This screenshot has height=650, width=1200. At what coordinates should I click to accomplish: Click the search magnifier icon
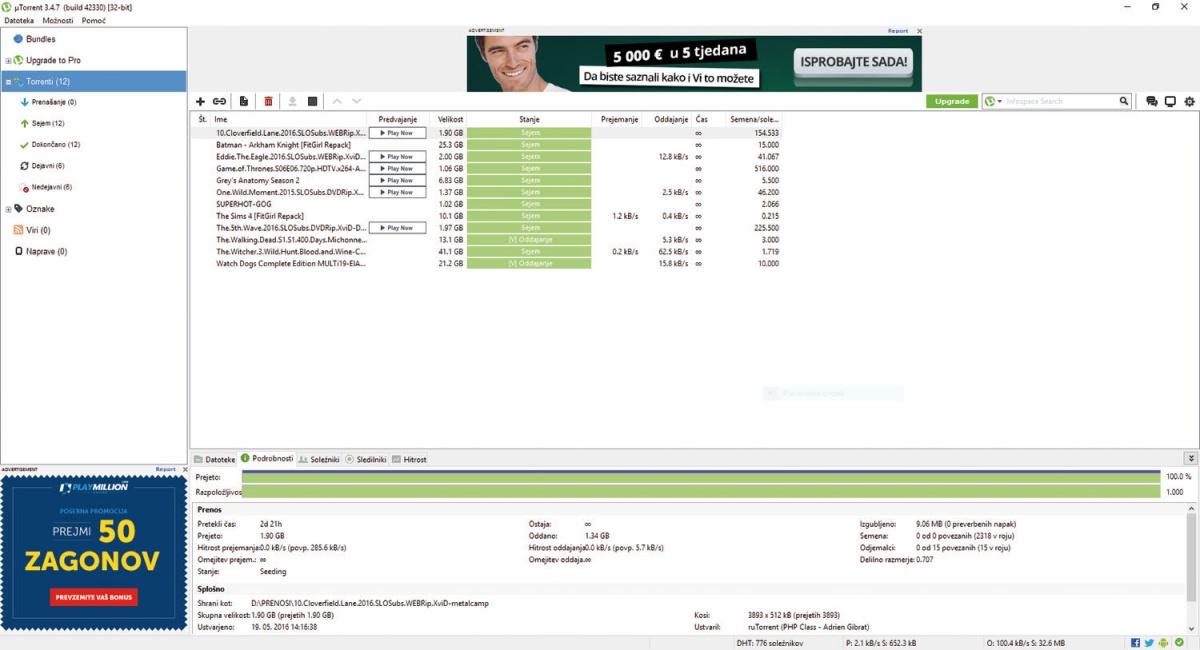click(1124, 101)
